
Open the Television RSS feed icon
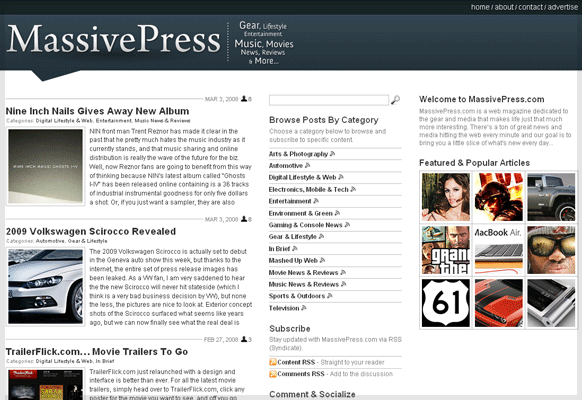coord(304,308)
